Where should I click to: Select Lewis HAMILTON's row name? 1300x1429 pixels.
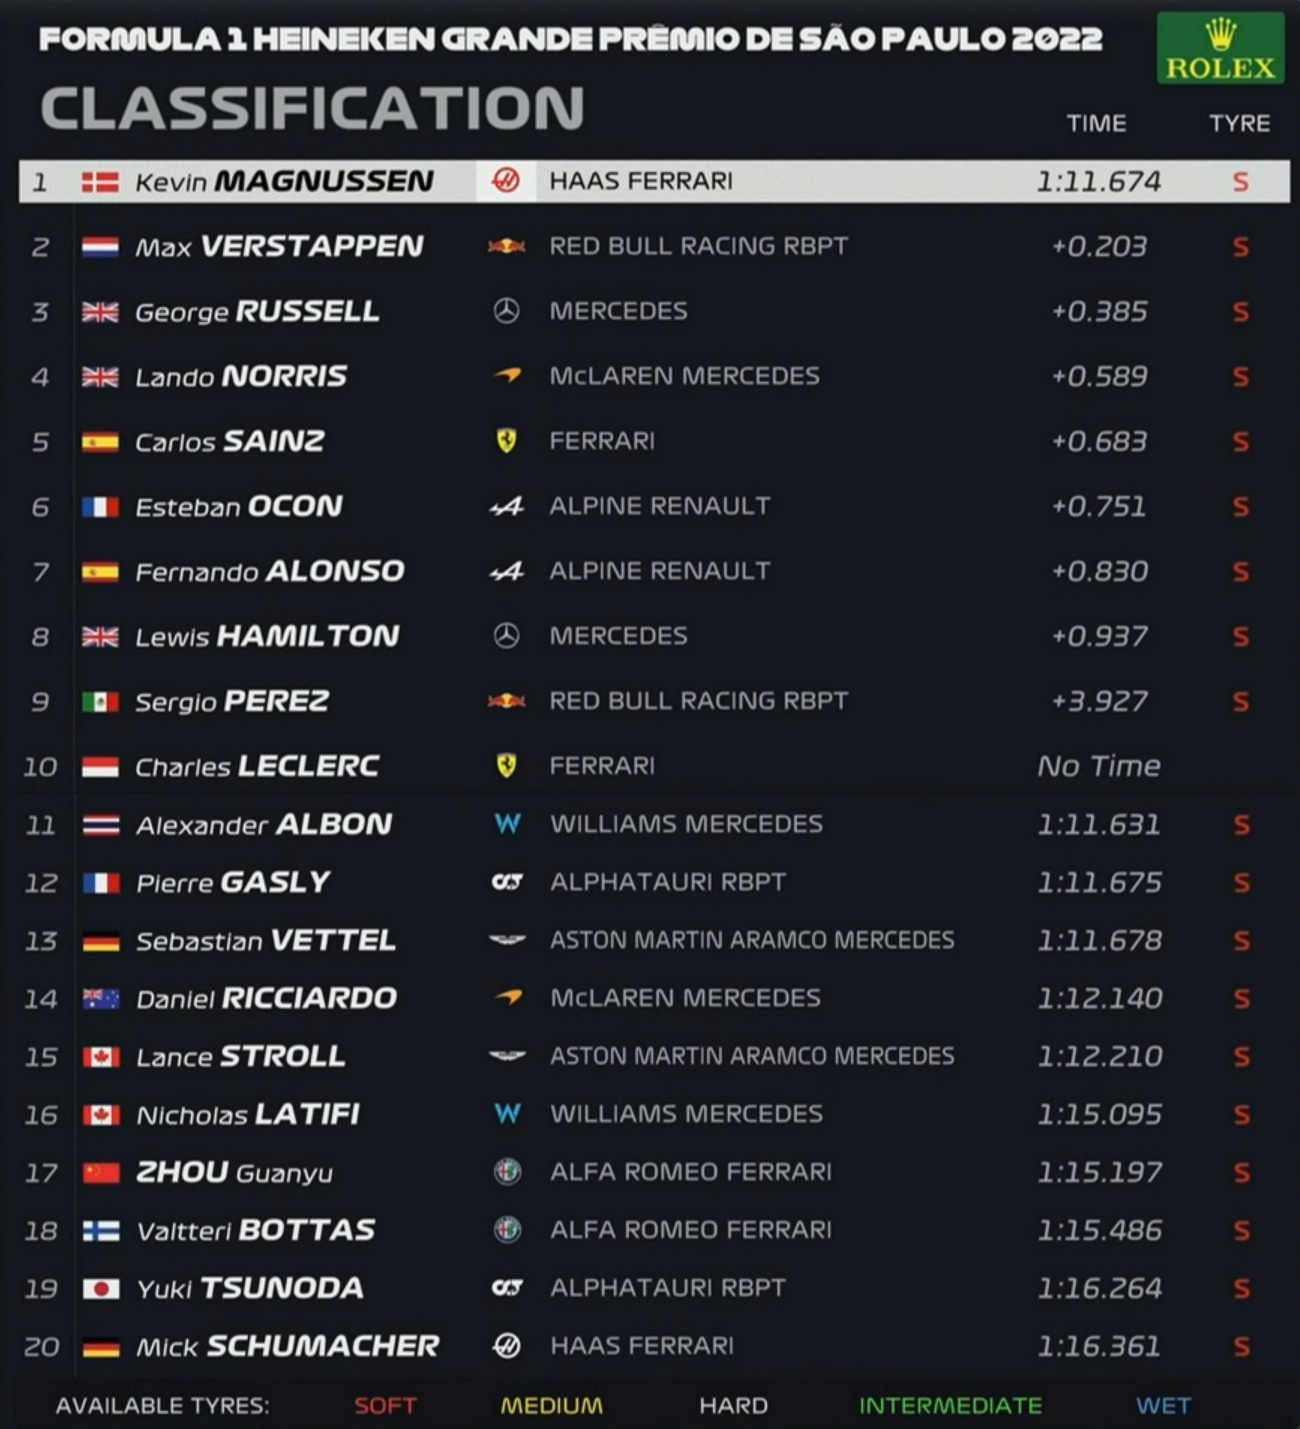pos(267,636)
